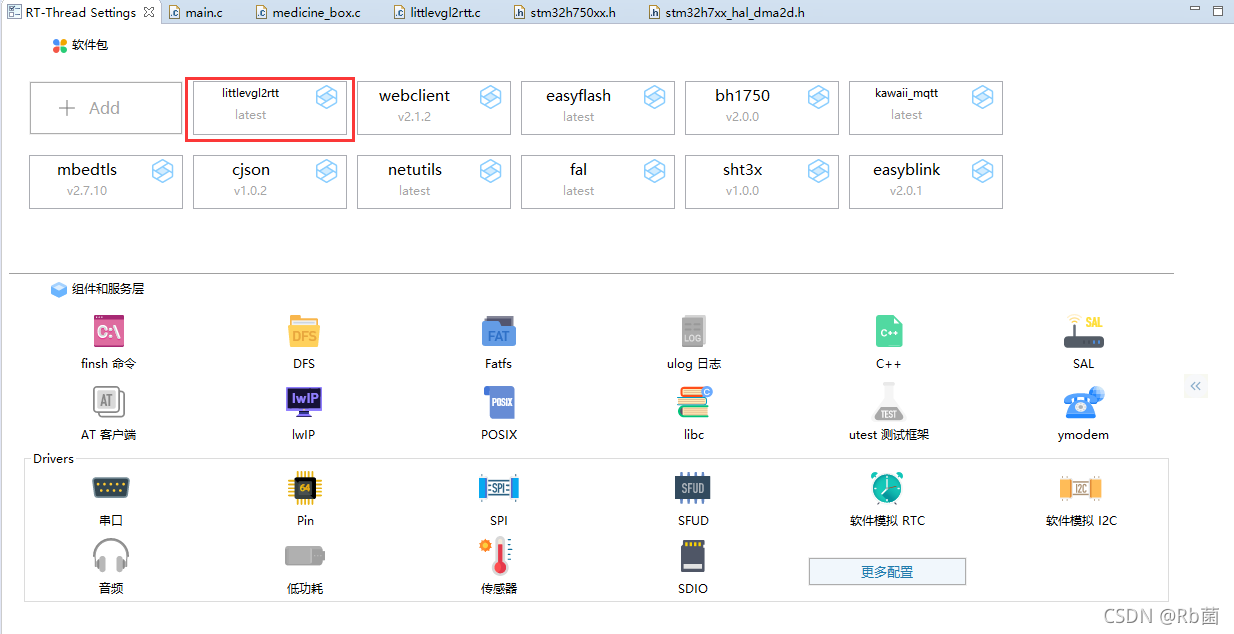
Task: Toggle the software I2C driver icon
Action: coord(1080,488)
